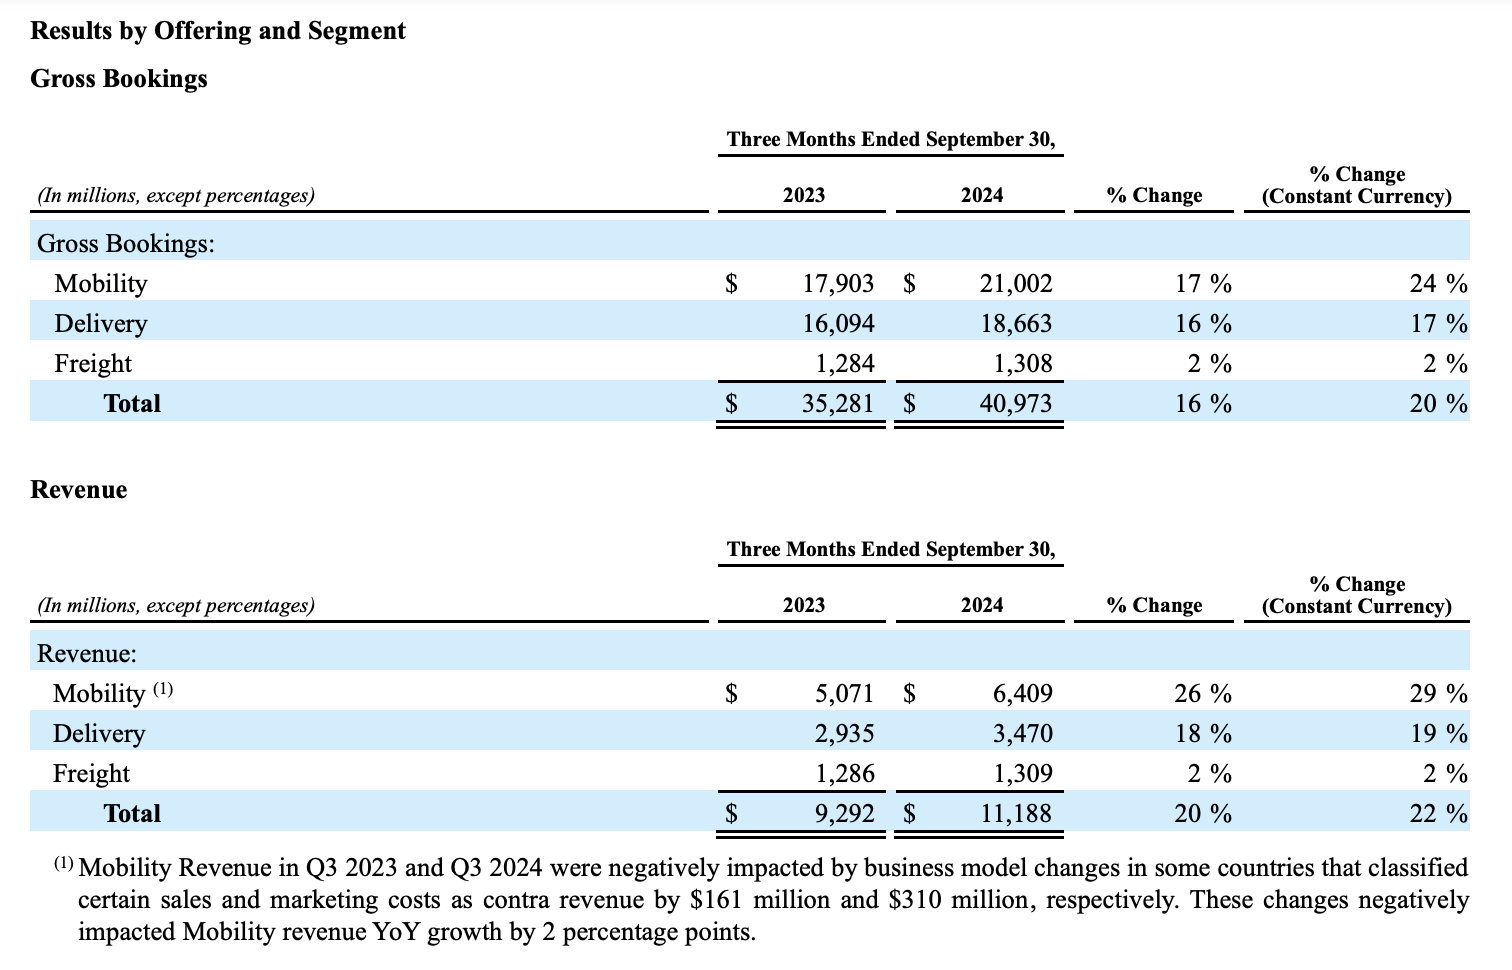This screenshot has height=970, width=1512.
Task: Click the "Gross Bookings" section heading
Action: [x=119, y=79]
